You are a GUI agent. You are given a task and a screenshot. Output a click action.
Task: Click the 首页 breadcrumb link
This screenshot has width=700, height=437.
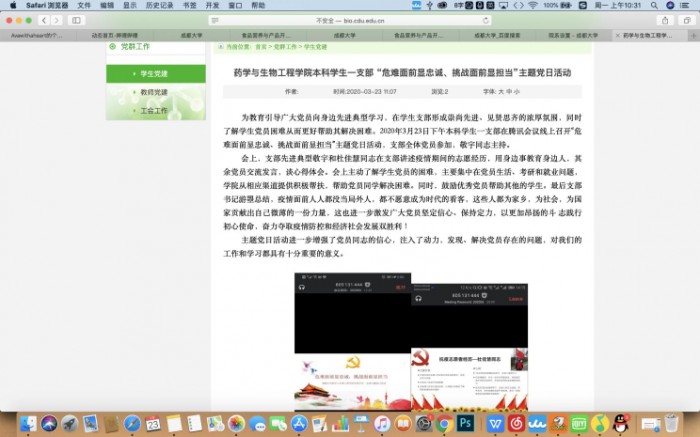(260, 47)
